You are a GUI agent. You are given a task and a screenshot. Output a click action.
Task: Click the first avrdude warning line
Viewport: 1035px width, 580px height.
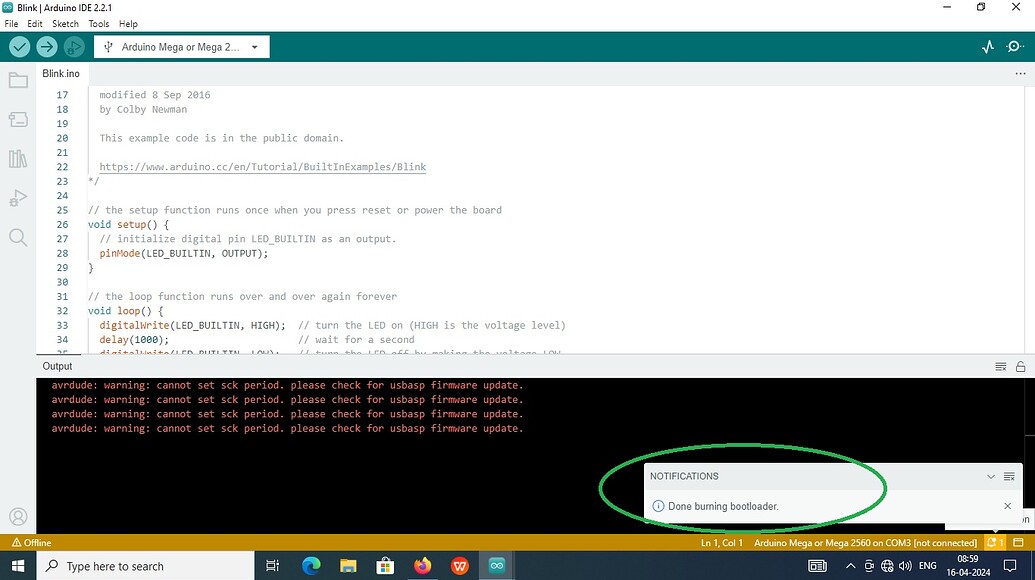point(287,385)
